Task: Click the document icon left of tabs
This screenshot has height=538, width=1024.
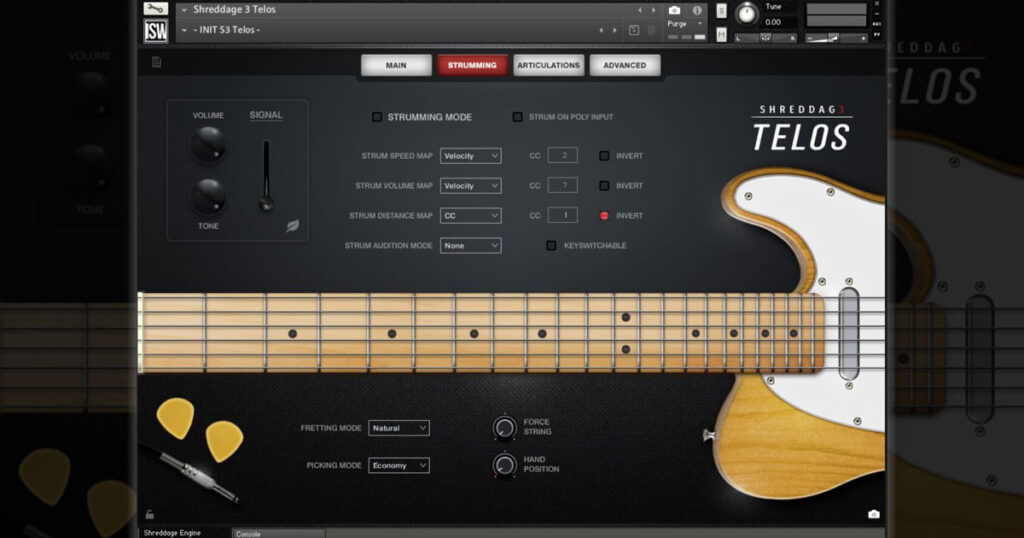Action: (157, 63)
